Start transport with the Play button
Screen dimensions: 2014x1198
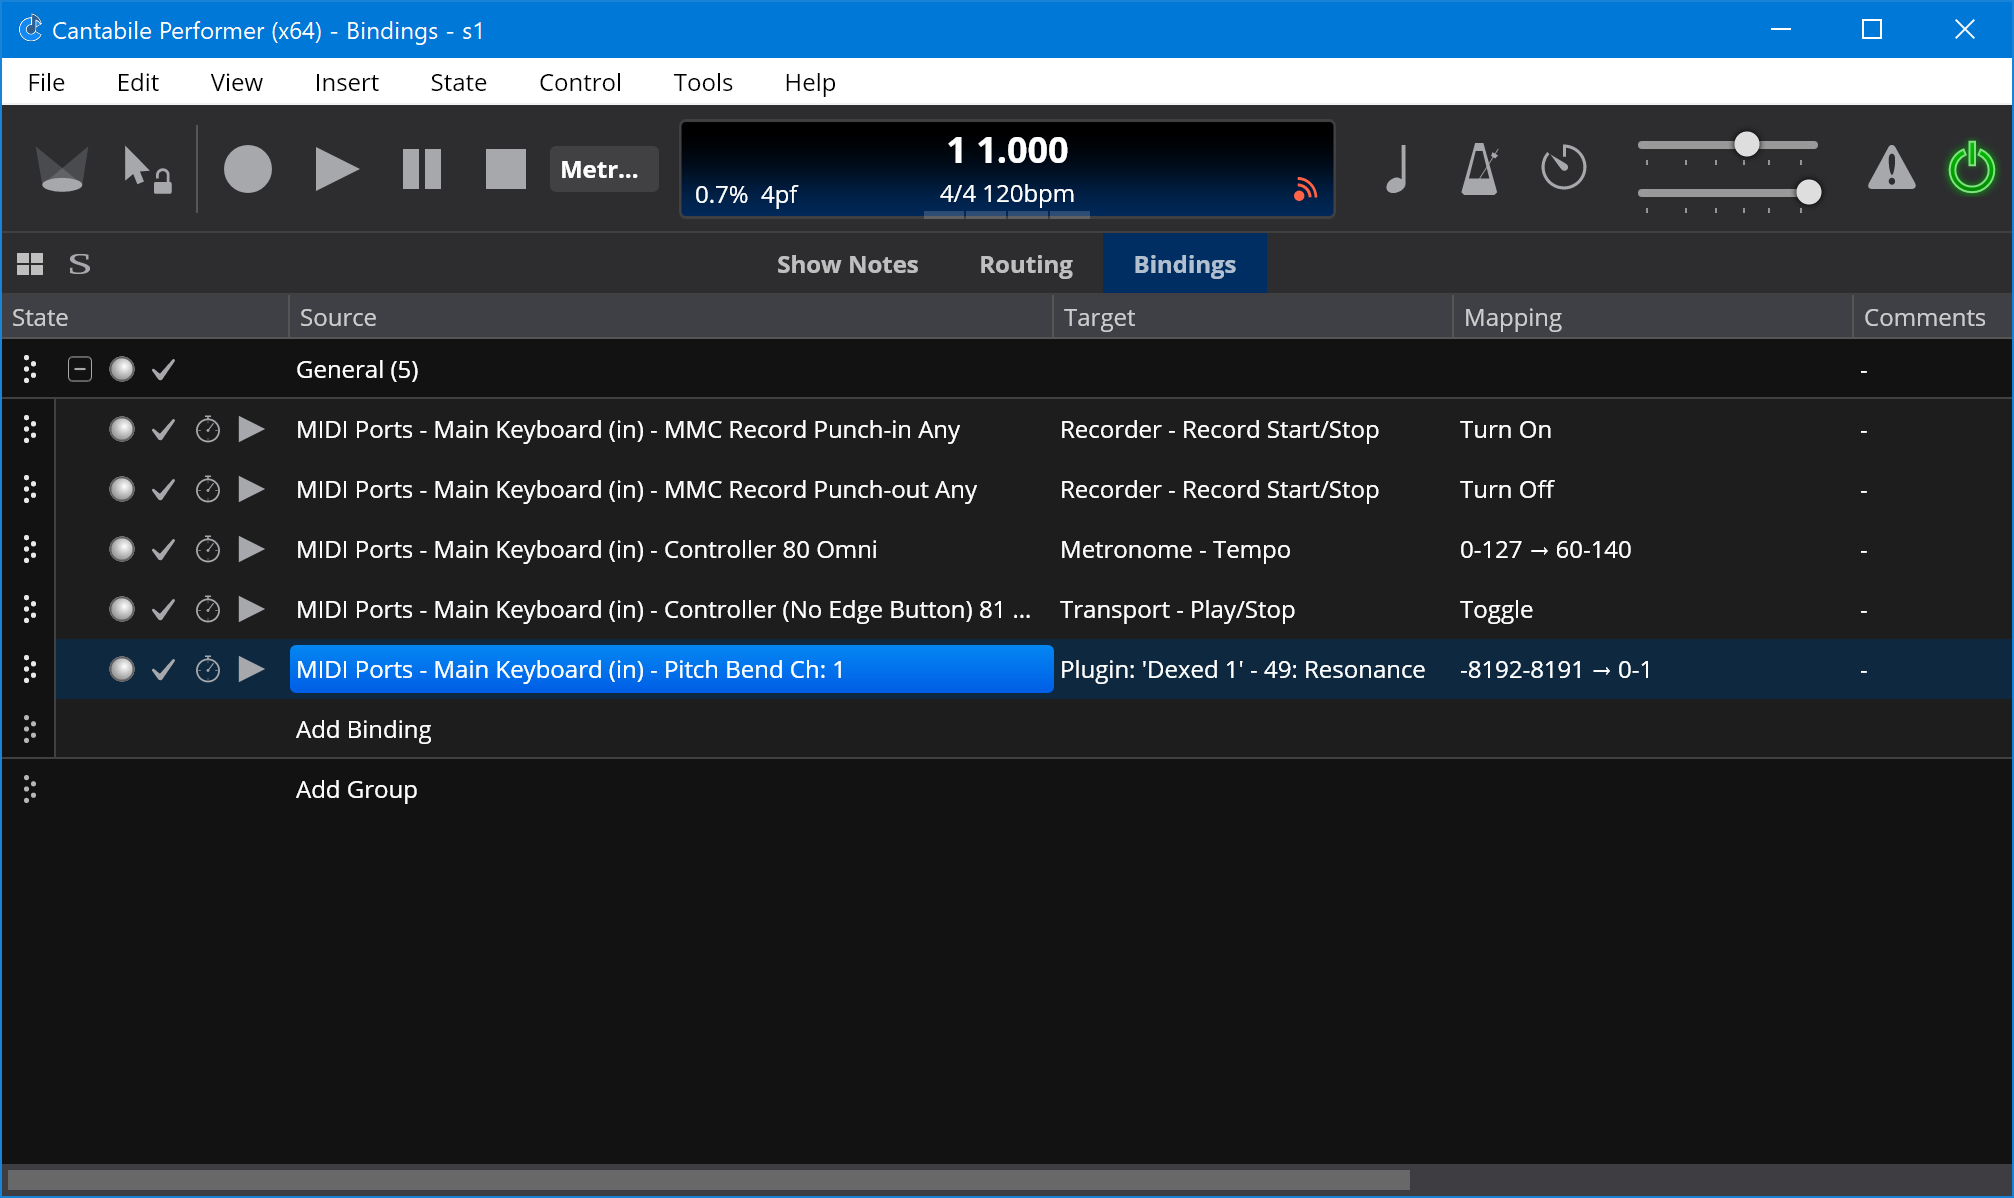point(336,169)
